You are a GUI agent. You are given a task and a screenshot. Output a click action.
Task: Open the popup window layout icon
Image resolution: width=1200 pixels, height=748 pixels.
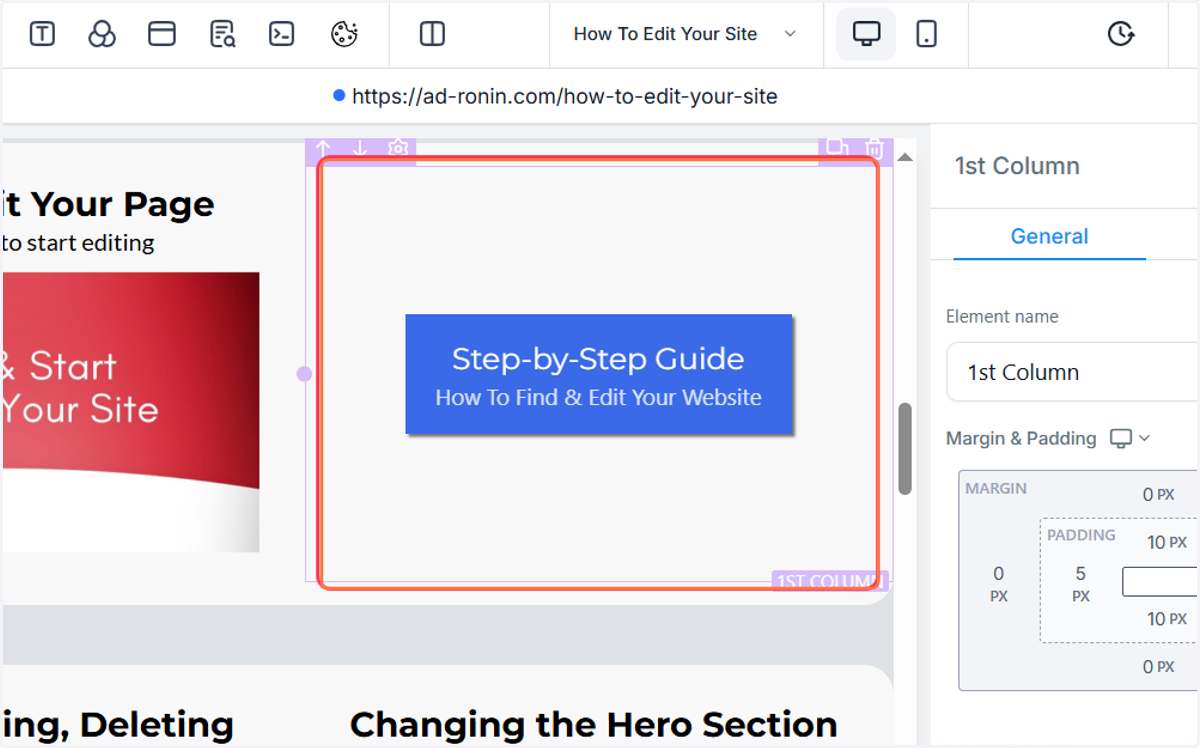[x=162, y=34]
